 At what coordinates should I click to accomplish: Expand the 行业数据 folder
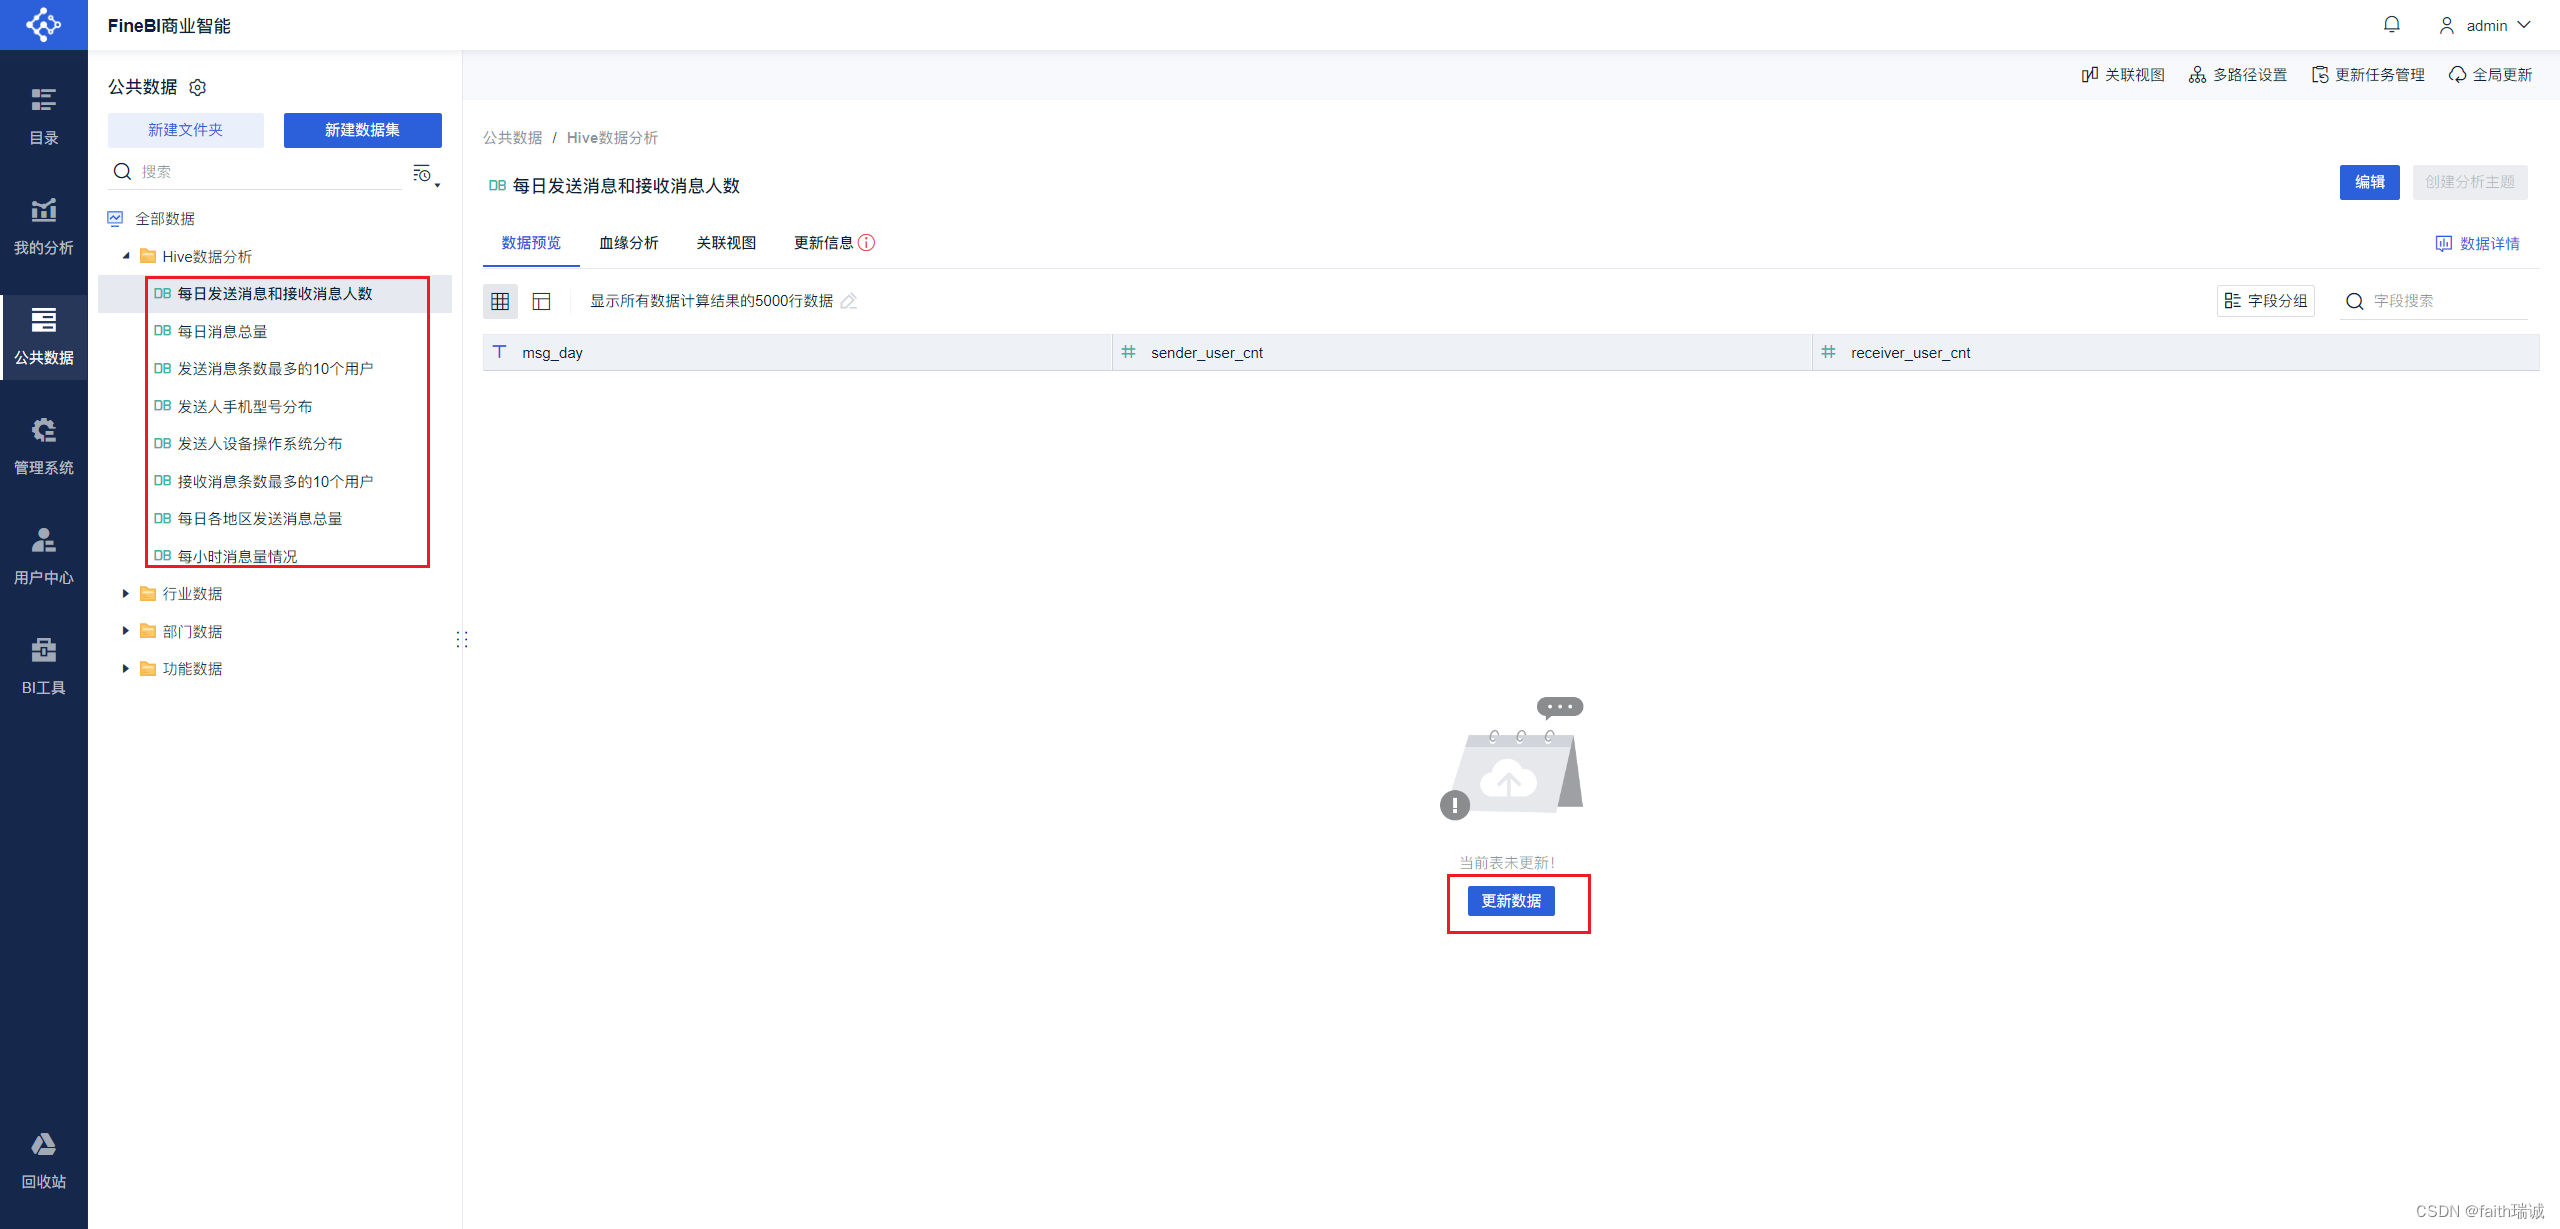point(126,594)
